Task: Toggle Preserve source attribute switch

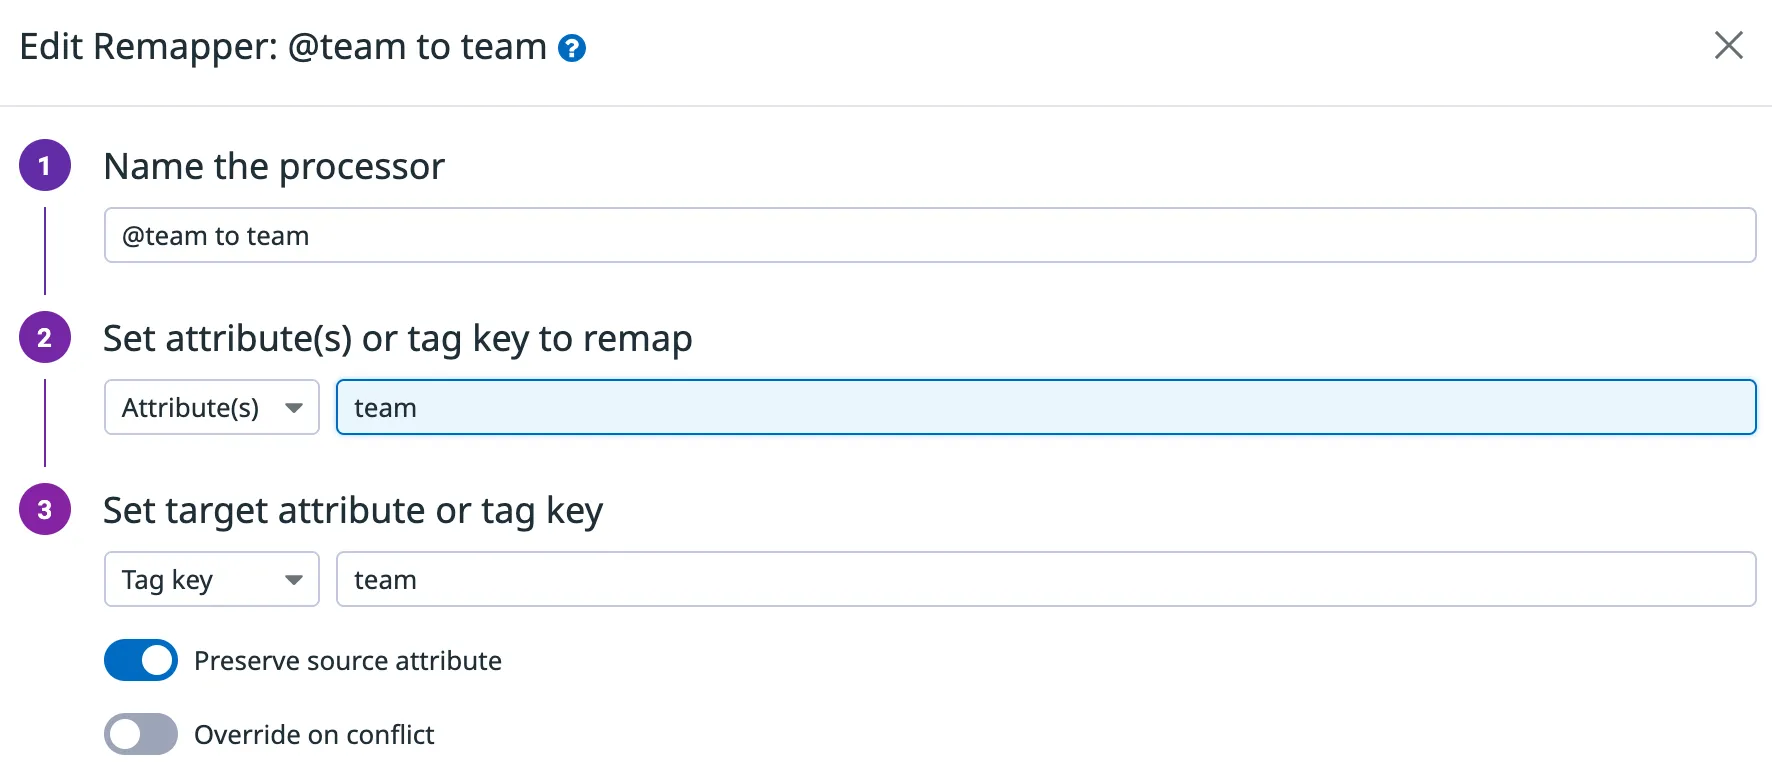Action: pos(141,660)
